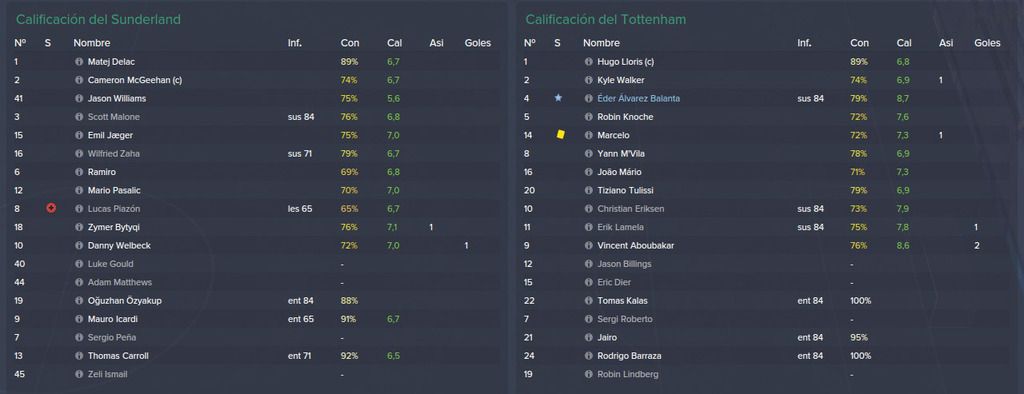1024x394 pixels.
Task: Open Éder Álvarez Balanta player link
Action: pyautogui.click(x=638, y=98)
